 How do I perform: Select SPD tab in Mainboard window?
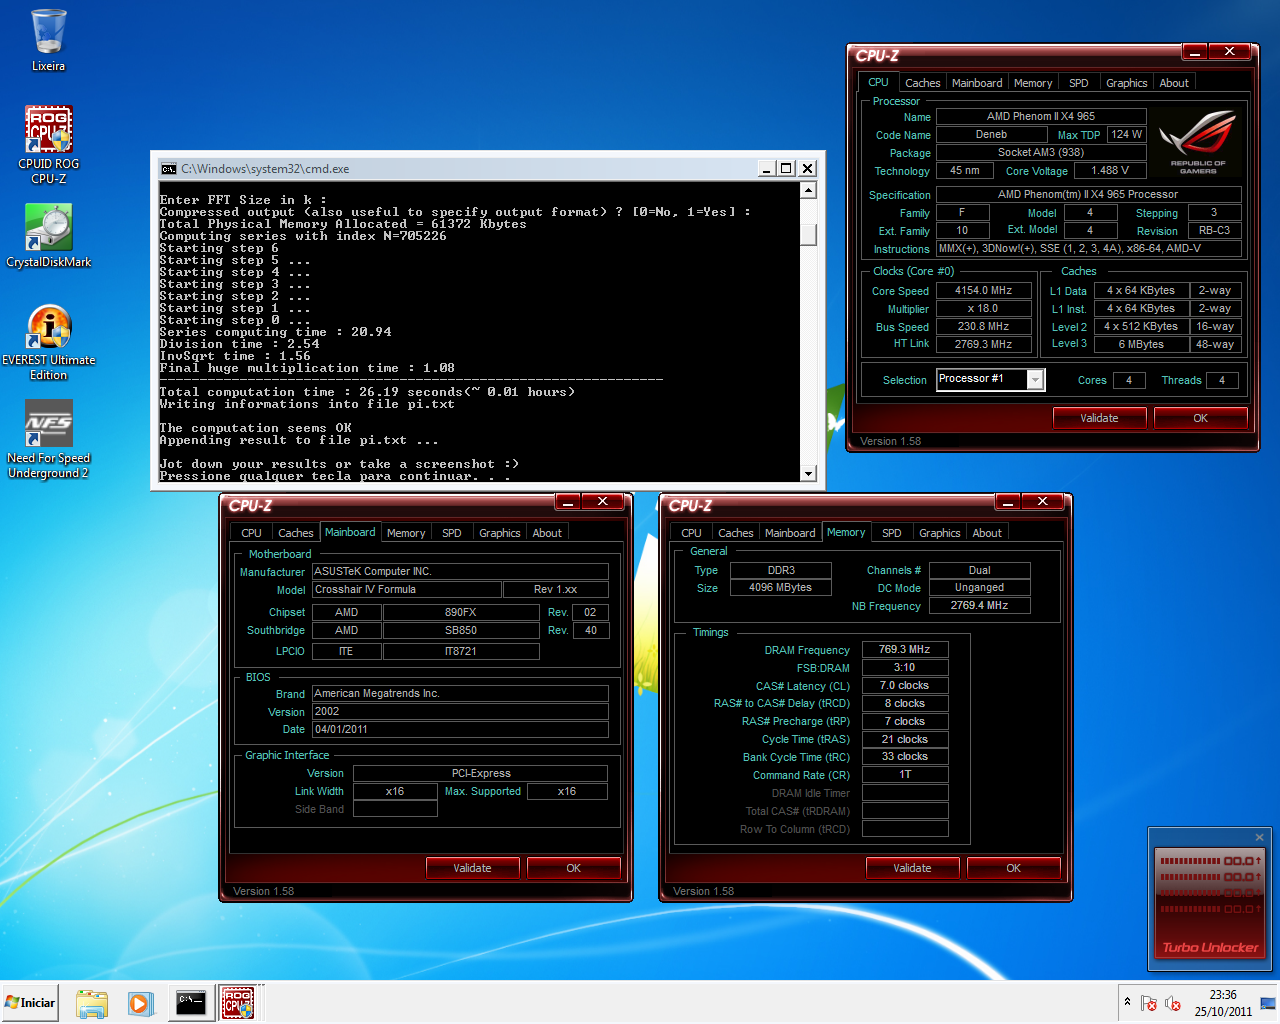point(452,533)
